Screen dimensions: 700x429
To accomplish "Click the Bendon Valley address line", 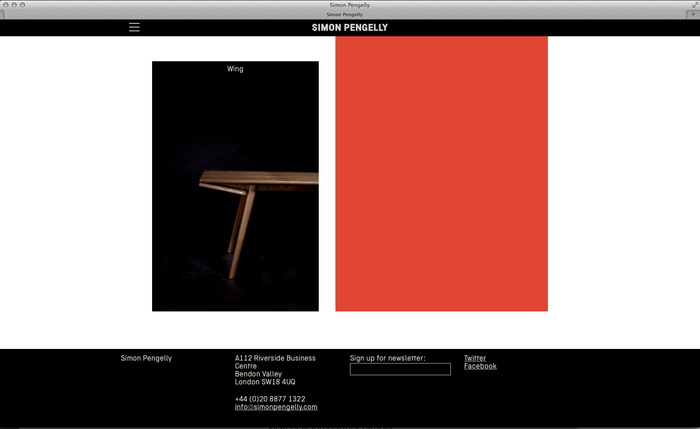I will [x=258, y=374].
